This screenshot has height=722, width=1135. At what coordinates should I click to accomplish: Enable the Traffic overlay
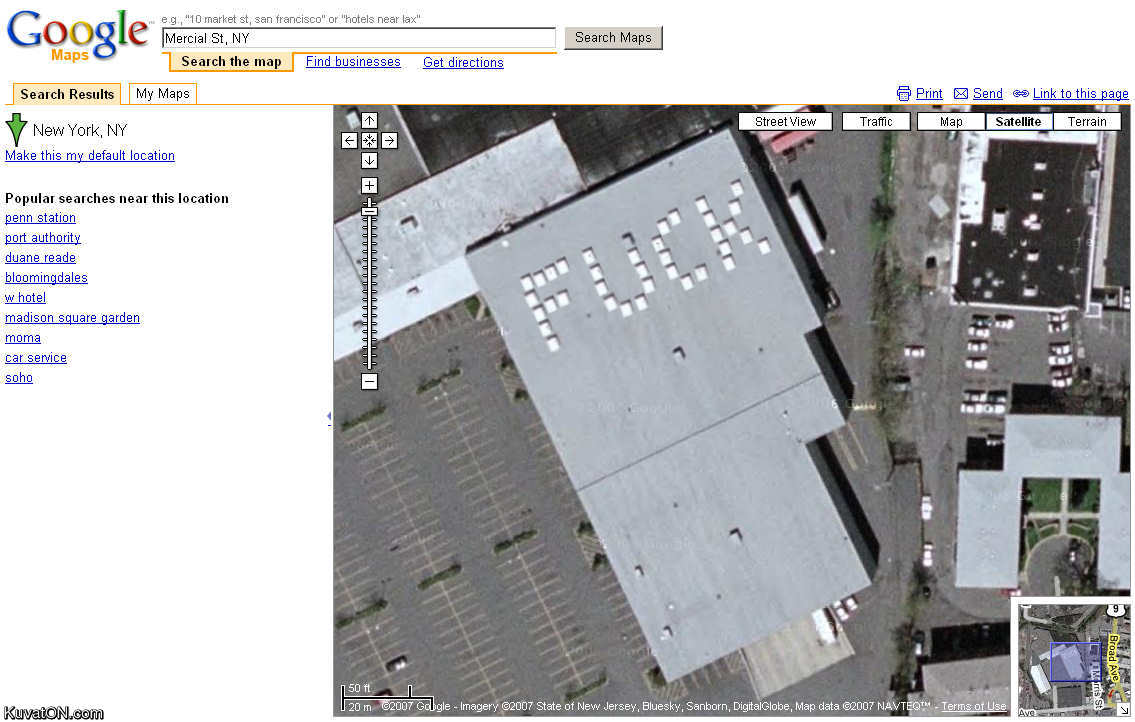(x=875, y=121)
